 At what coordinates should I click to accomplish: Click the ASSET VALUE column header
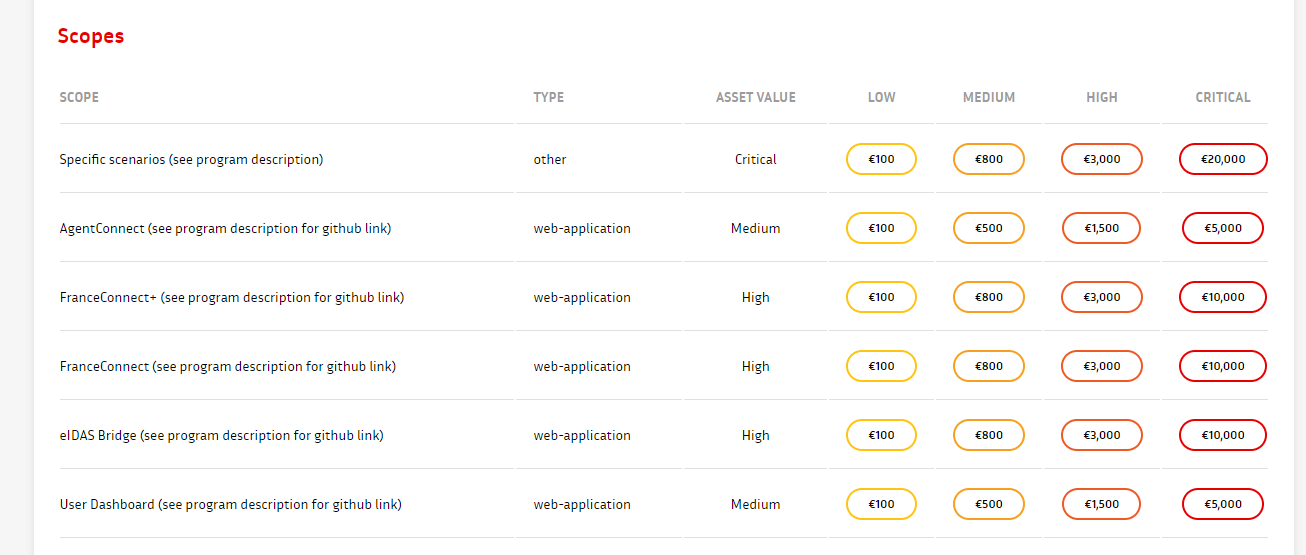756,97
